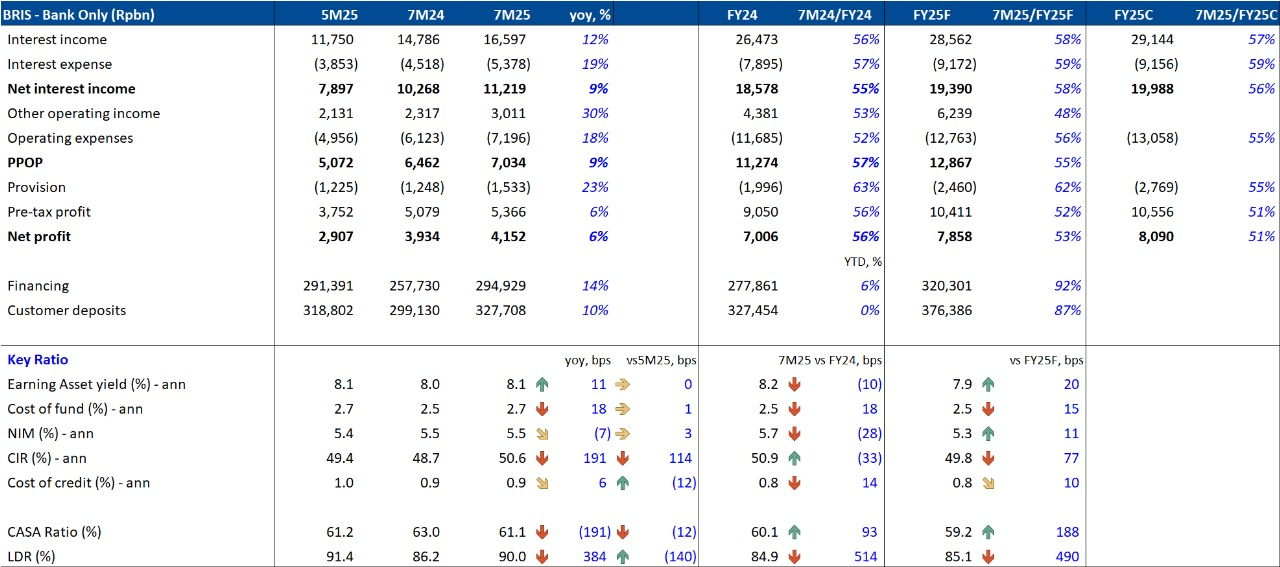
Task: Select red down arrow next to LDR FY24 84.9
Action: (795, 556)
